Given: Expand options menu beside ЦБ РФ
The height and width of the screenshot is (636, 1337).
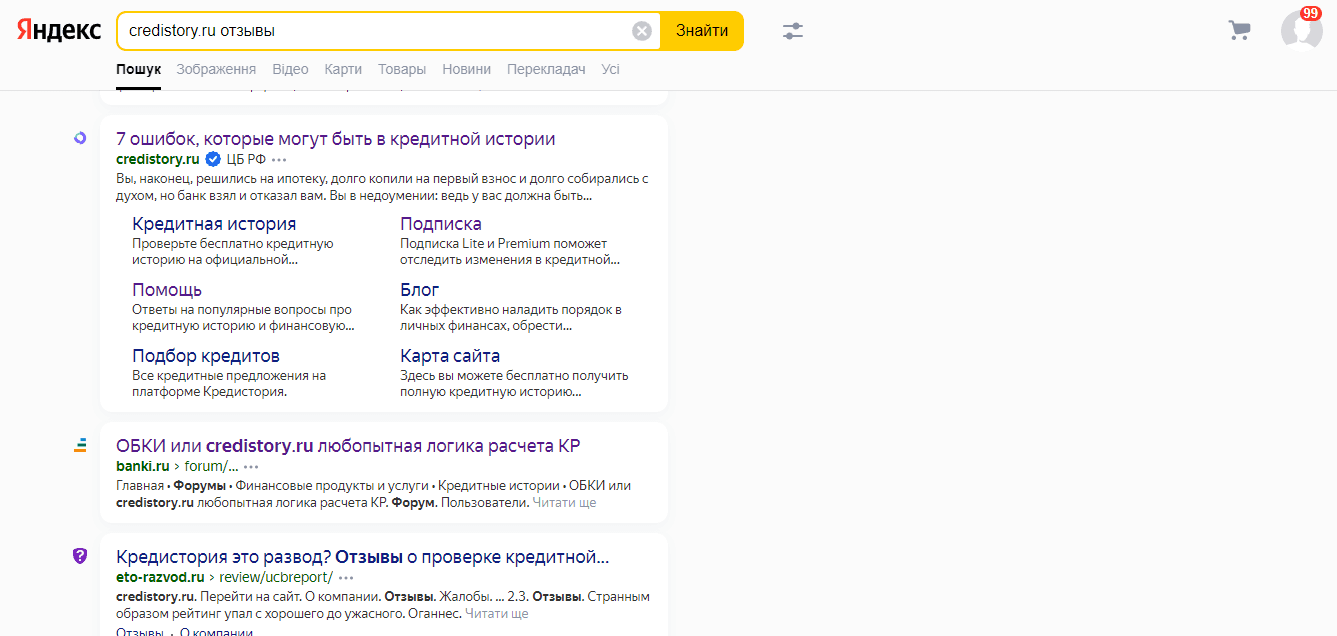Looking at the screenshot, I should pyautogui.click(x=279, y=160).
